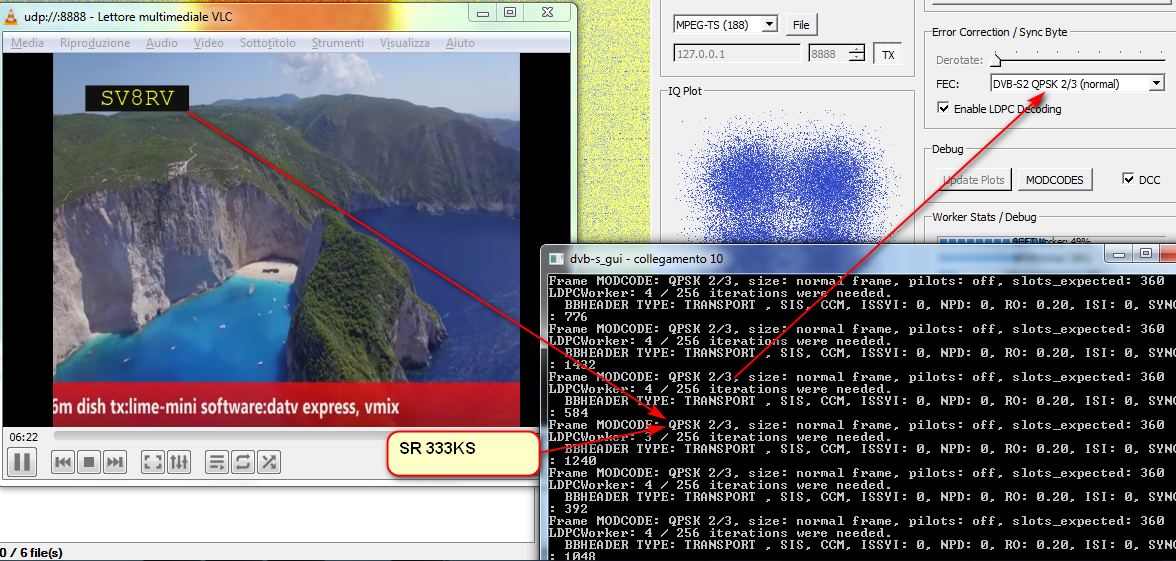
Task: Click the Worker Stats progress bar
Action: click(1050, 241)
